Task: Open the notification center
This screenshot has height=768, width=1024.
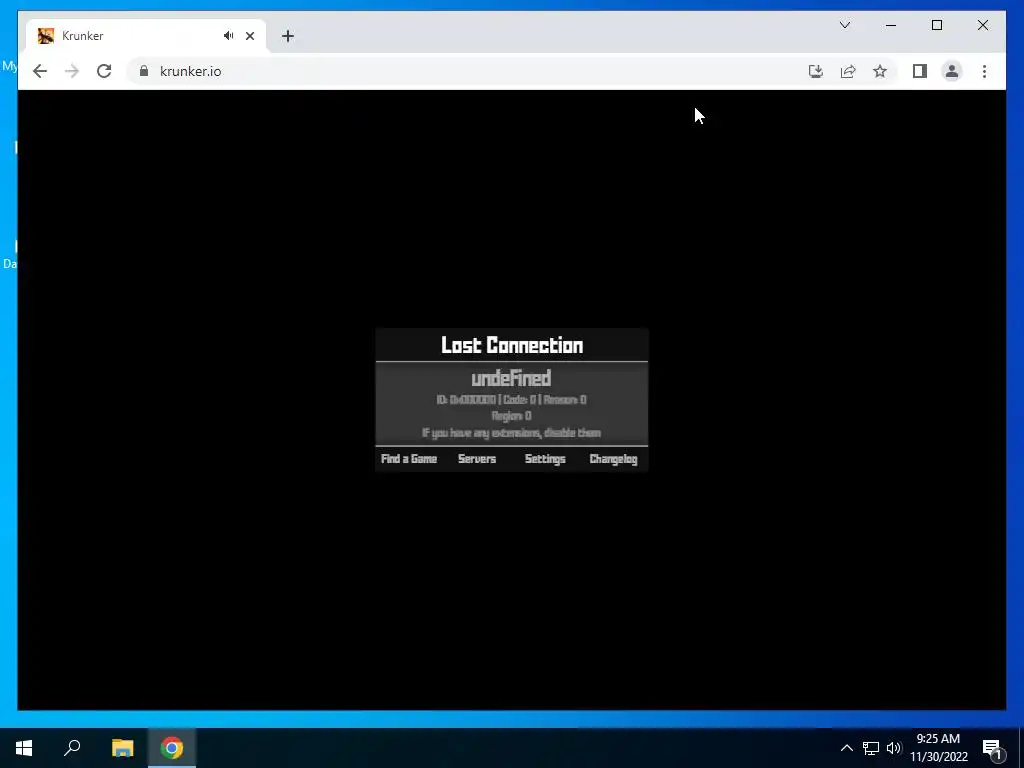Action: [992, 748]
